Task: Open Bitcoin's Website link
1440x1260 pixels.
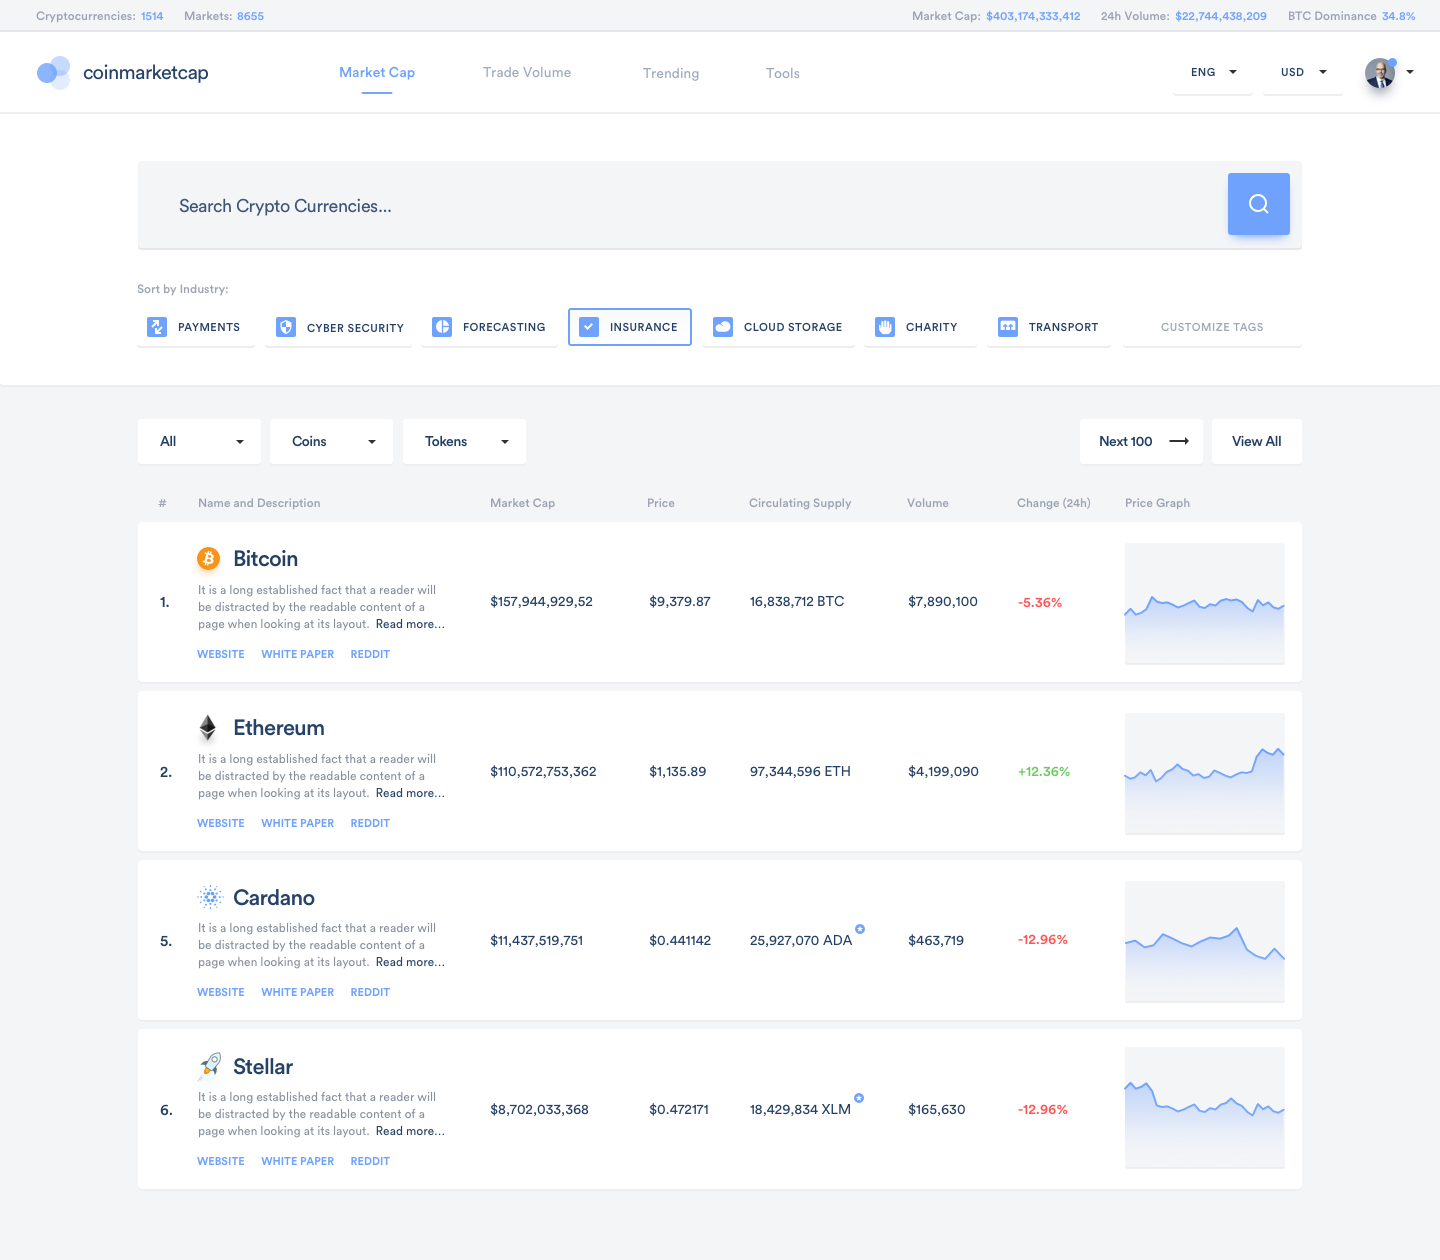Action: point(221,654)
